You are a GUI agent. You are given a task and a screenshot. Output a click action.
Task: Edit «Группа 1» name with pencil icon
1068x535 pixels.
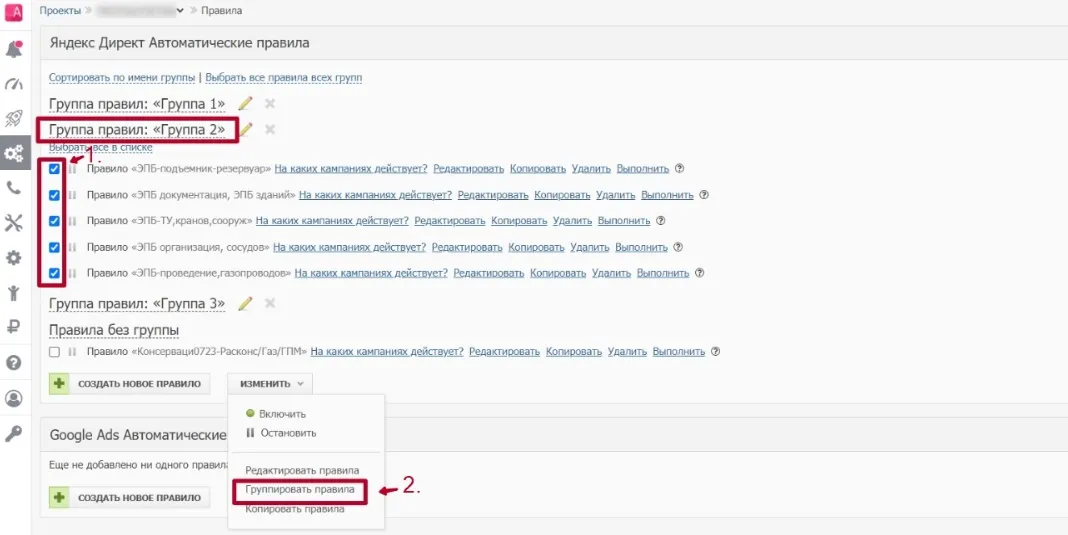245,104
